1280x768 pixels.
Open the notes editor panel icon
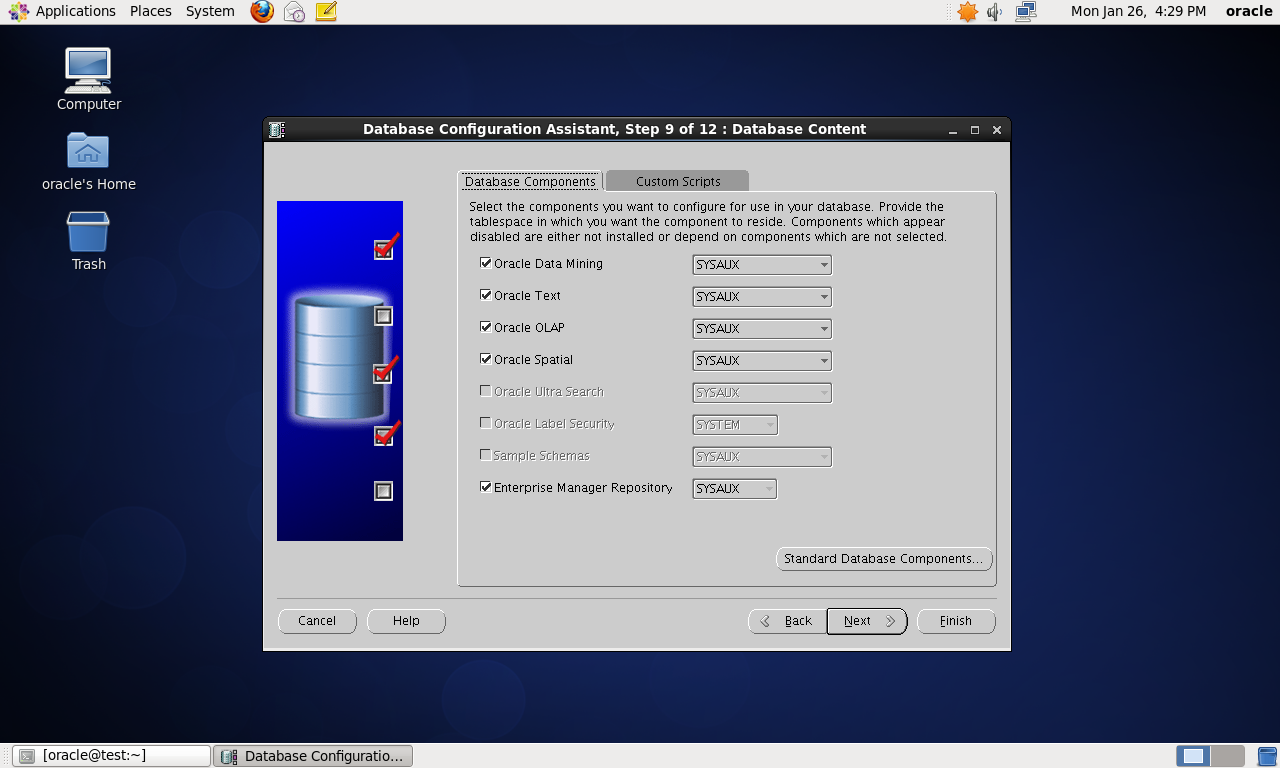(x=325, y=12)
